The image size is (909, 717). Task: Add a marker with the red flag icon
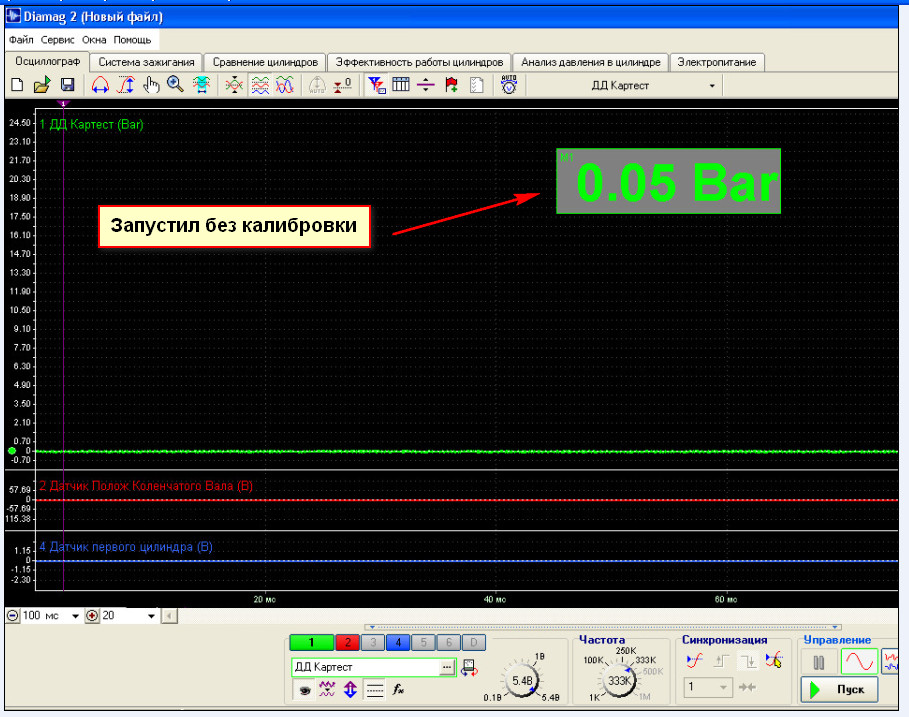pos(451,85)
